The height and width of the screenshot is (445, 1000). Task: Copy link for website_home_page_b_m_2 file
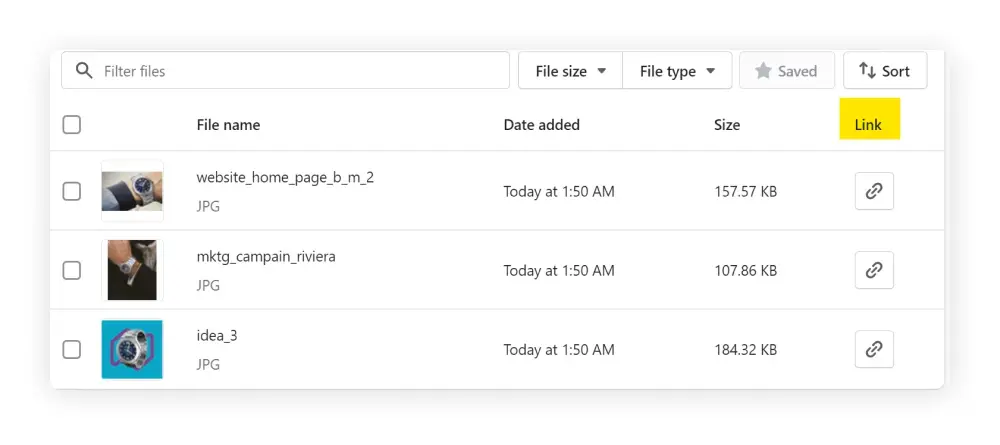pyautogui.click(x=874, y=191)
